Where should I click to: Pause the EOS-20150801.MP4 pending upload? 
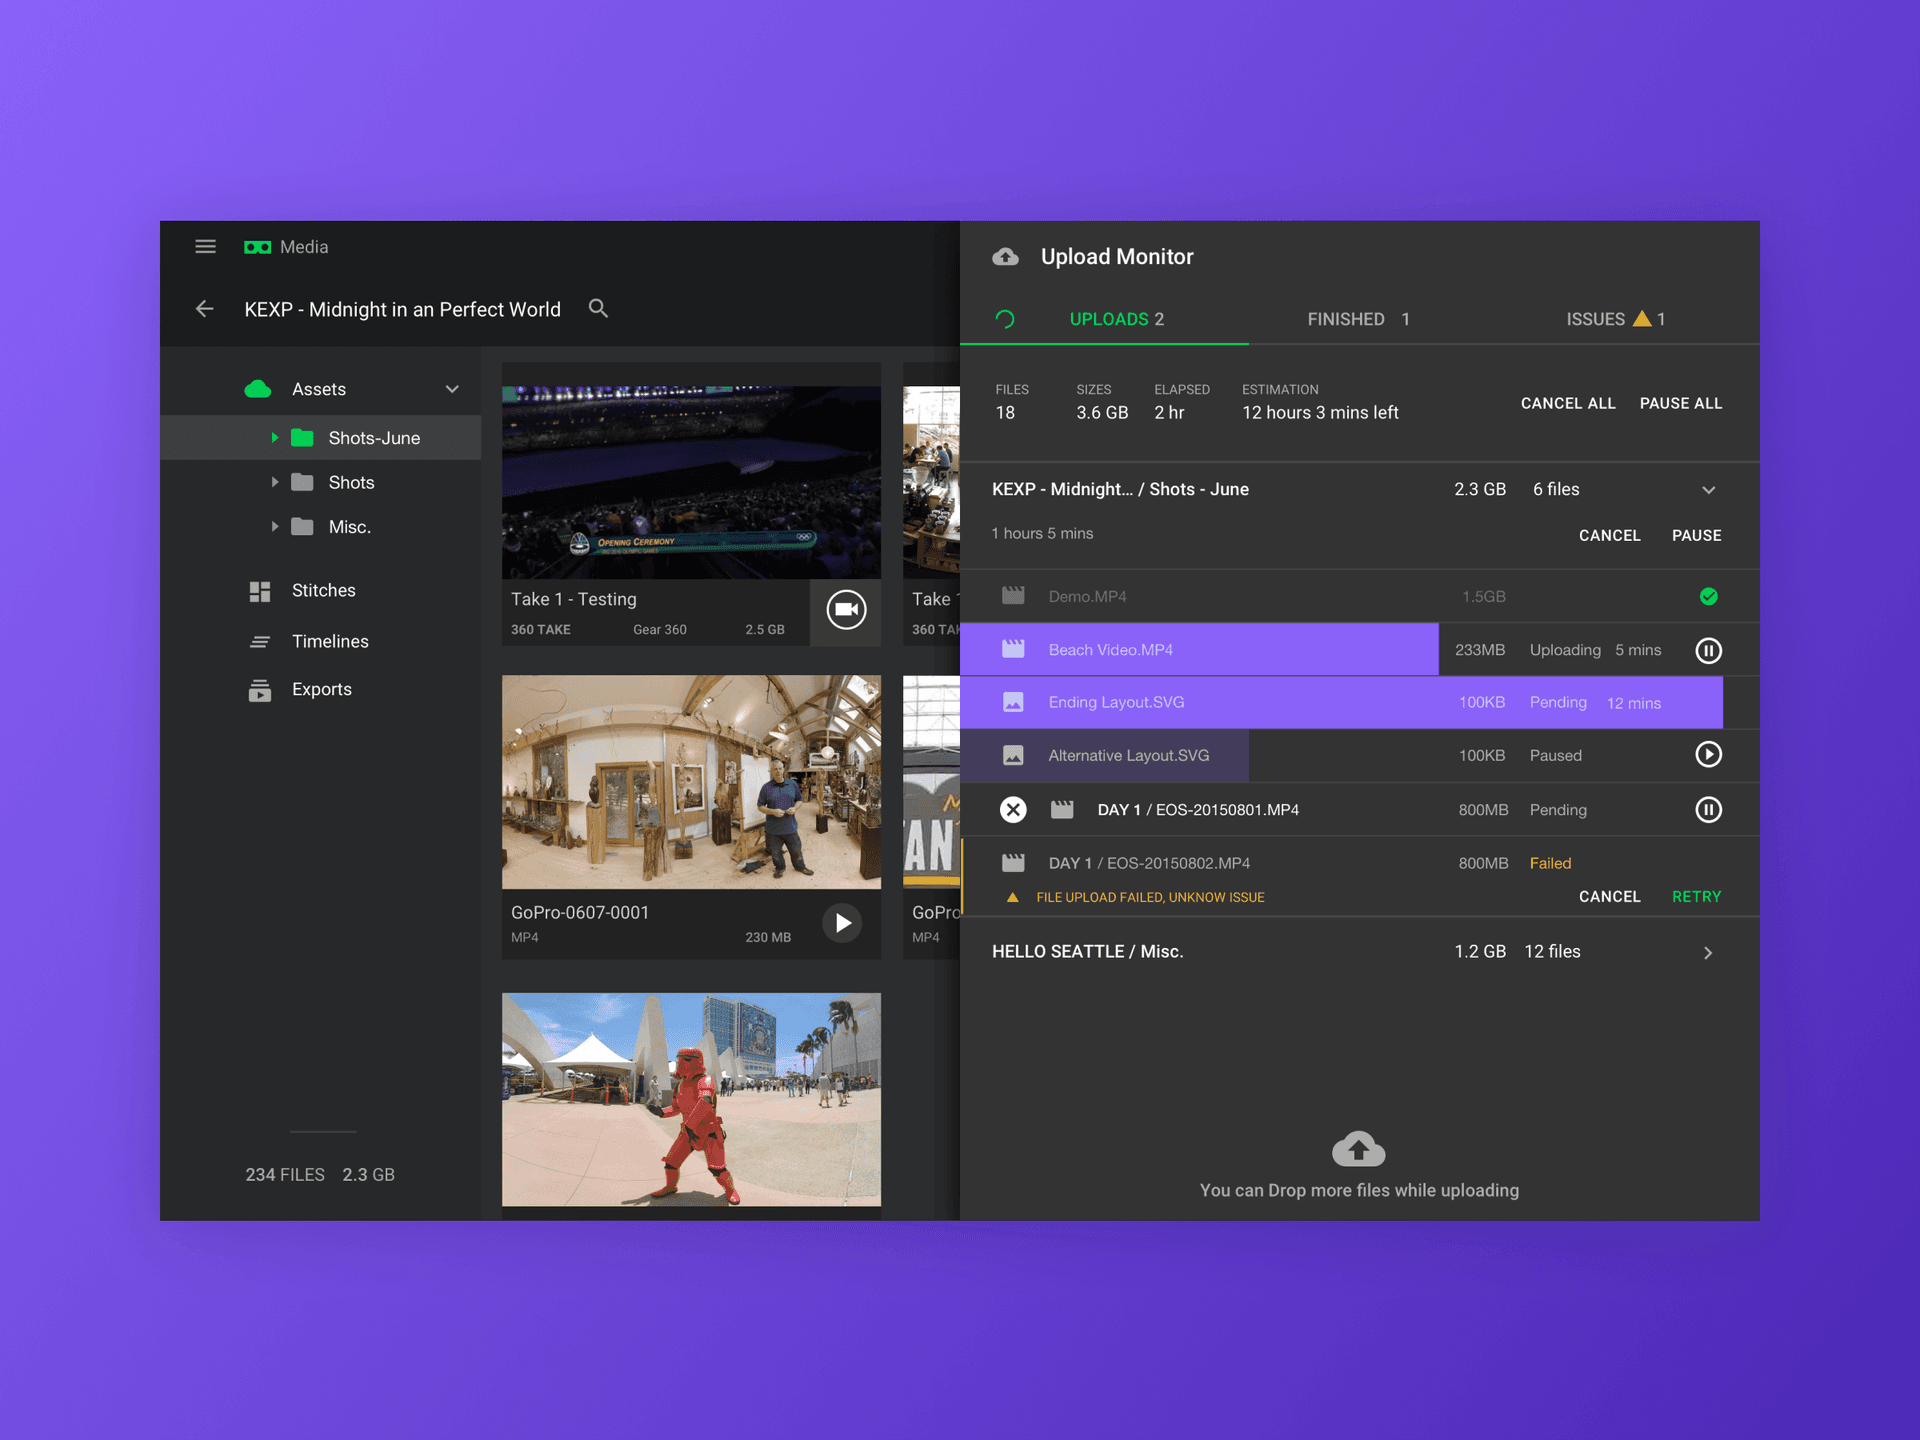(1708, 810)
